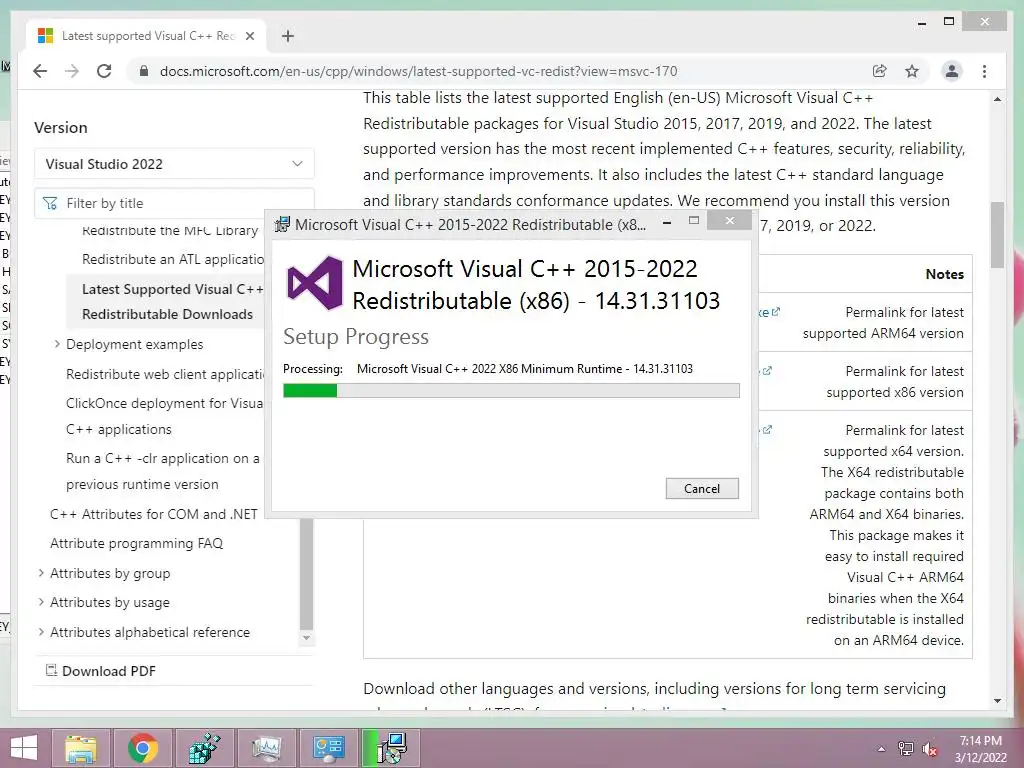Go back in Chrome
Viewport: 1024px width, 768px height.
[40, 71]
